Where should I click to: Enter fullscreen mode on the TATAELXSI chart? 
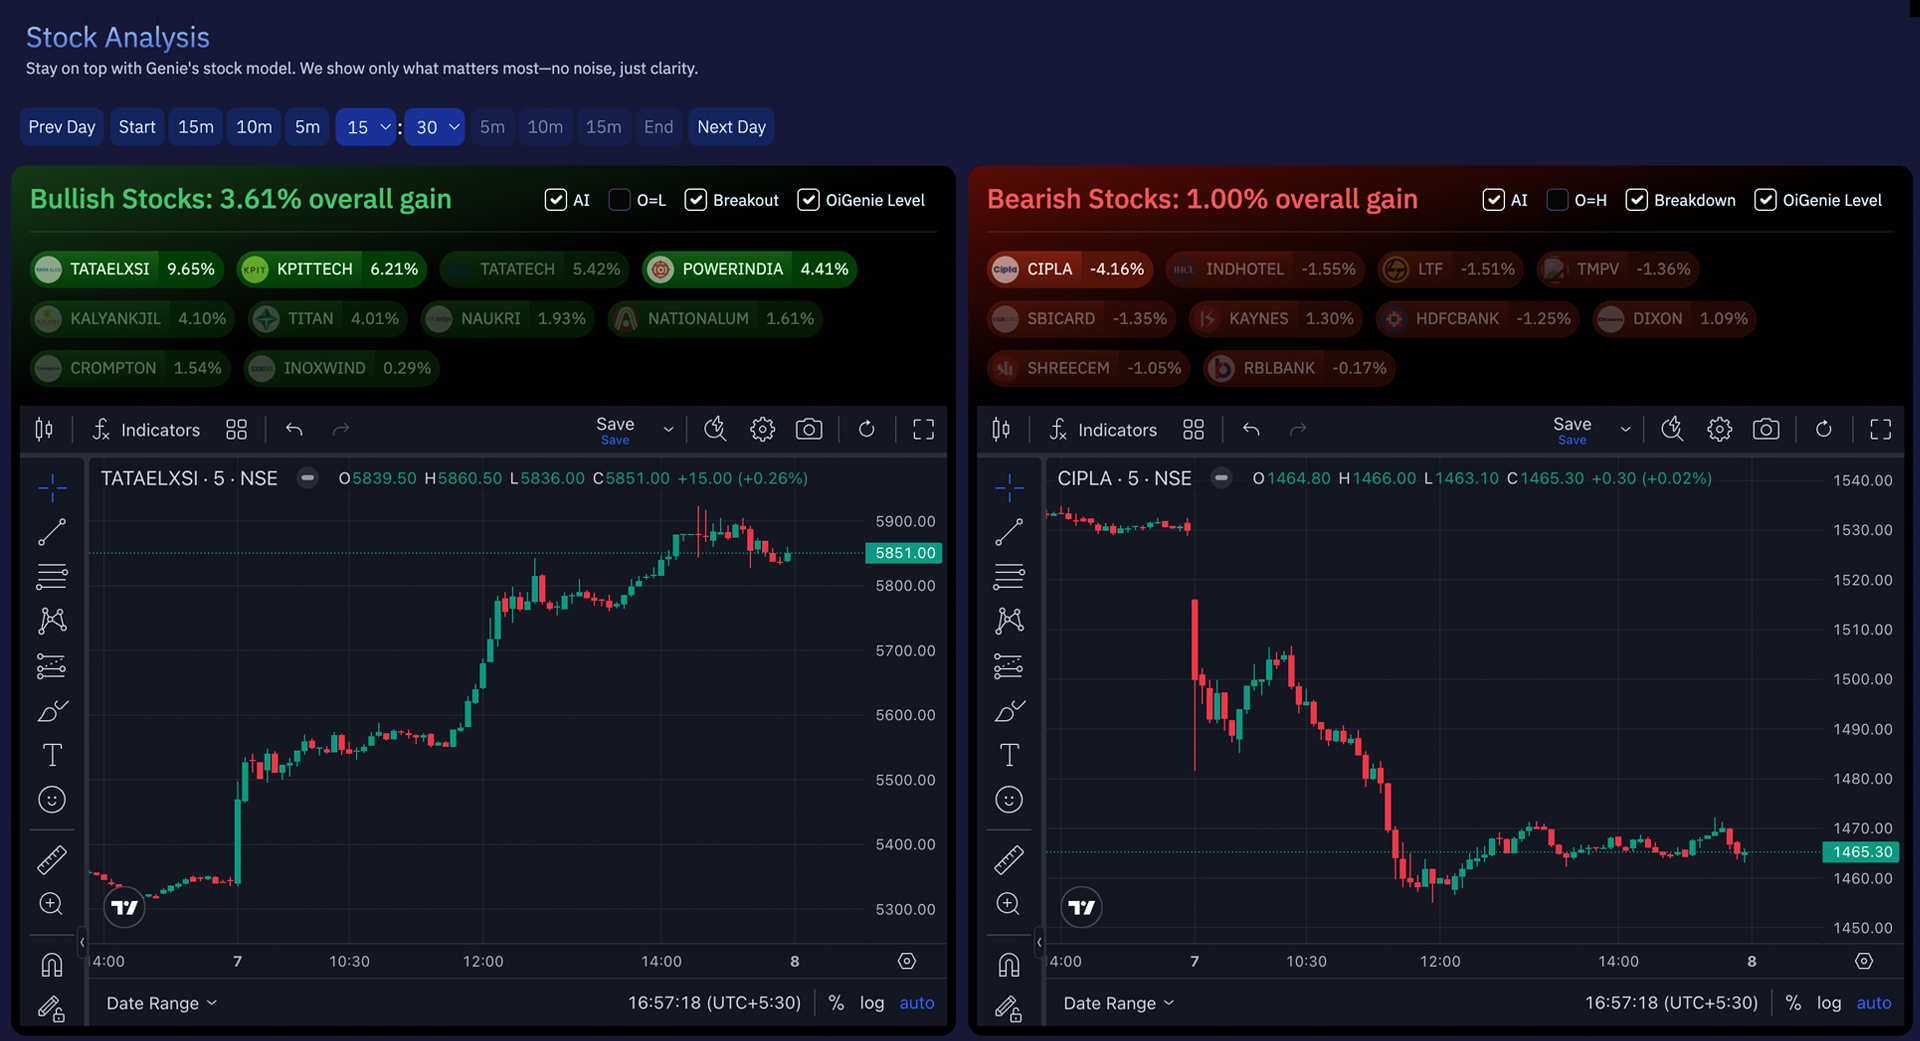pyautogui.click(x=923, y=428)
